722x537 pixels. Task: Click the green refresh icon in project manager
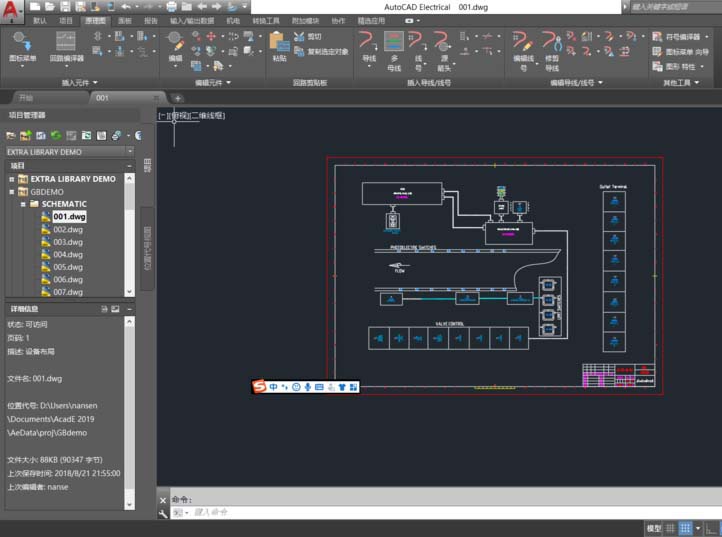tap(57, 135)
